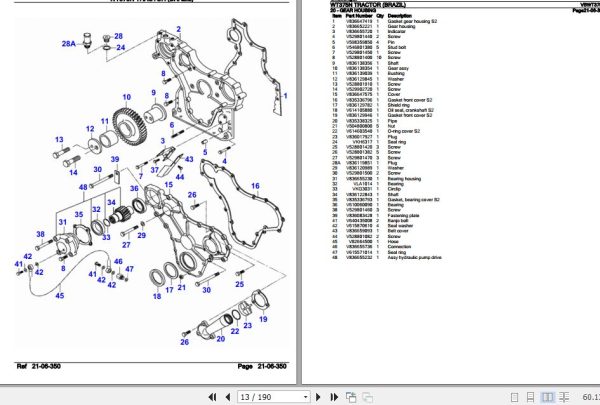Click the zoom percentage value 60.1
This screenshot has height=405, width=600.
coord(591,397)
